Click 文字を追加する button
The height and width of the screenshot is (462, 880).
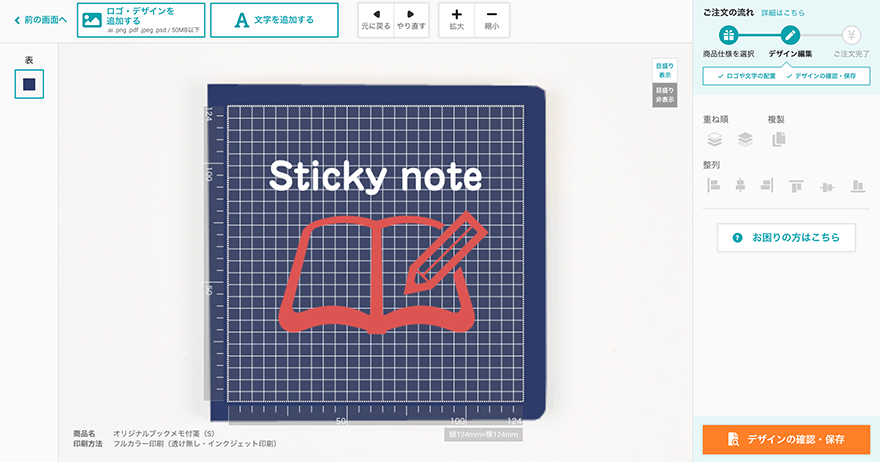[274, 20]
